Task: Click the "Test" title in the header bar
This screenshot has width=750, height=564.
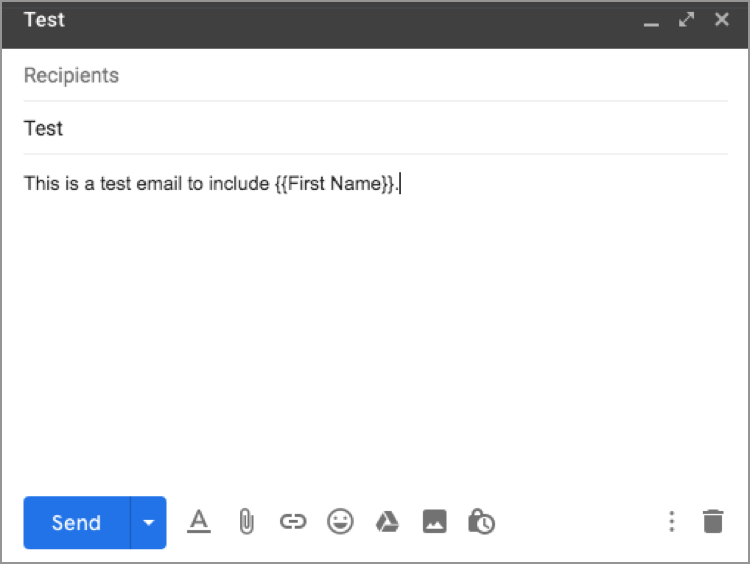Action: pos(44,20)
